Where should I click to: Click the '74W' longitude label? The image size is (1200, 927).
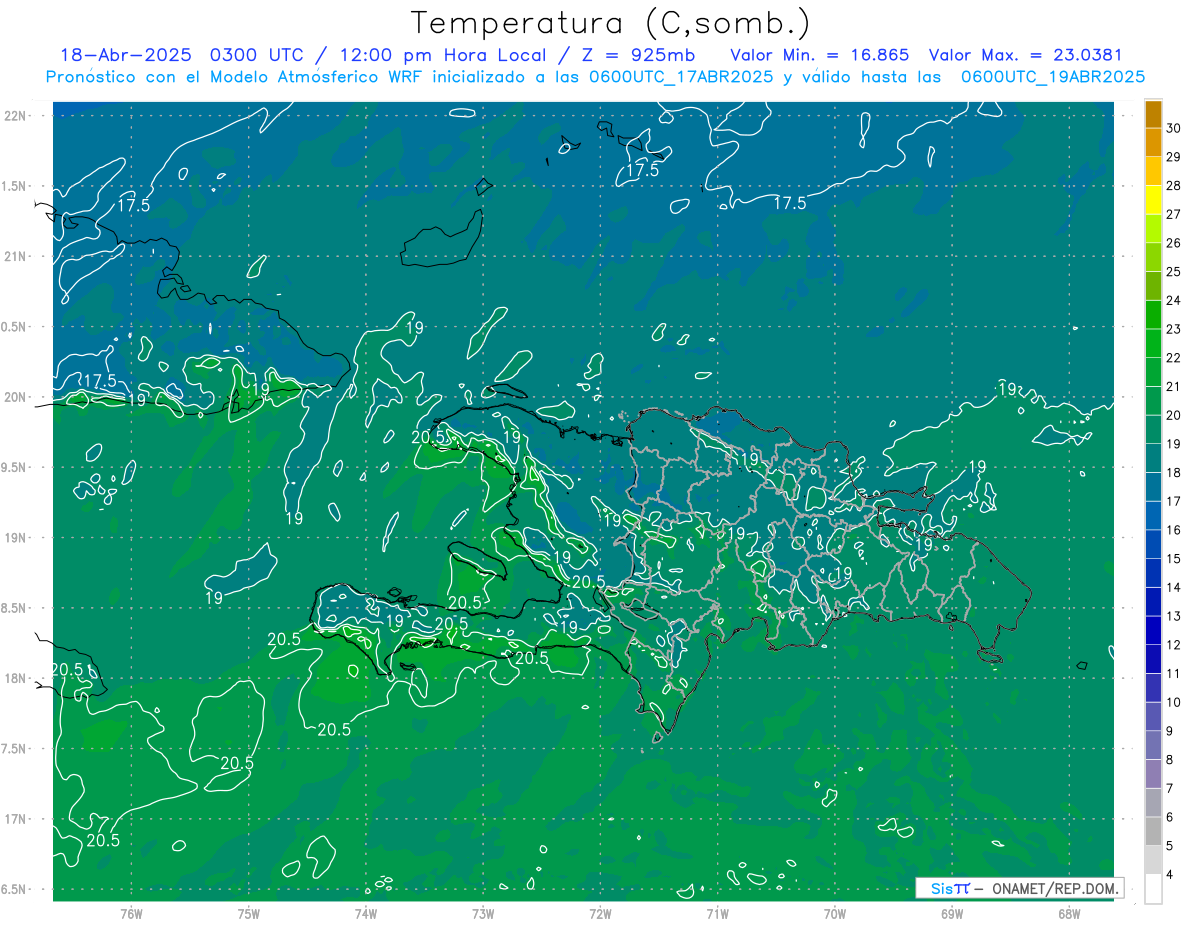point(366,914)
